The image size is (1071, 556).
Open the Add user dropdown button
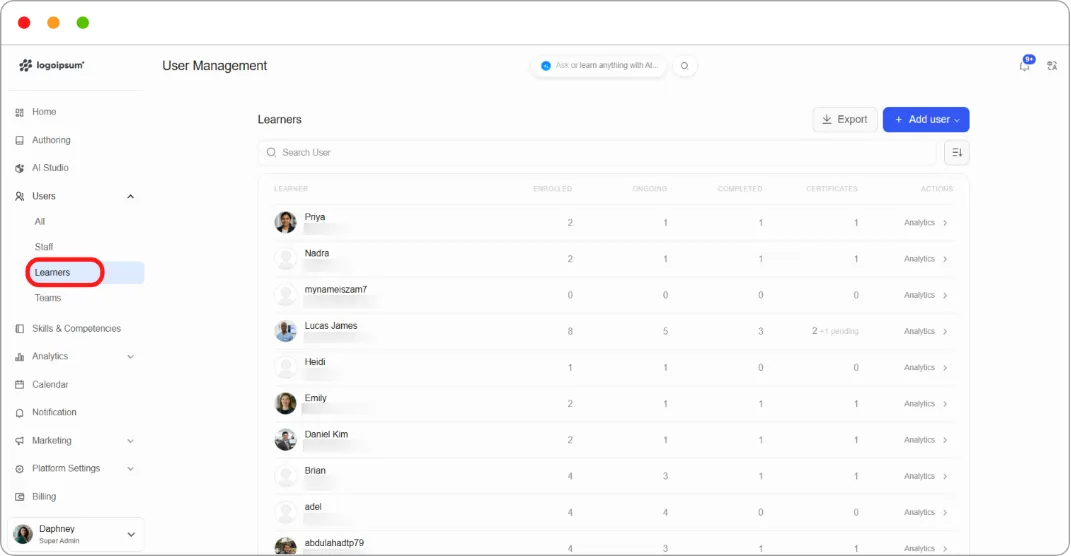tap(926, 120)
